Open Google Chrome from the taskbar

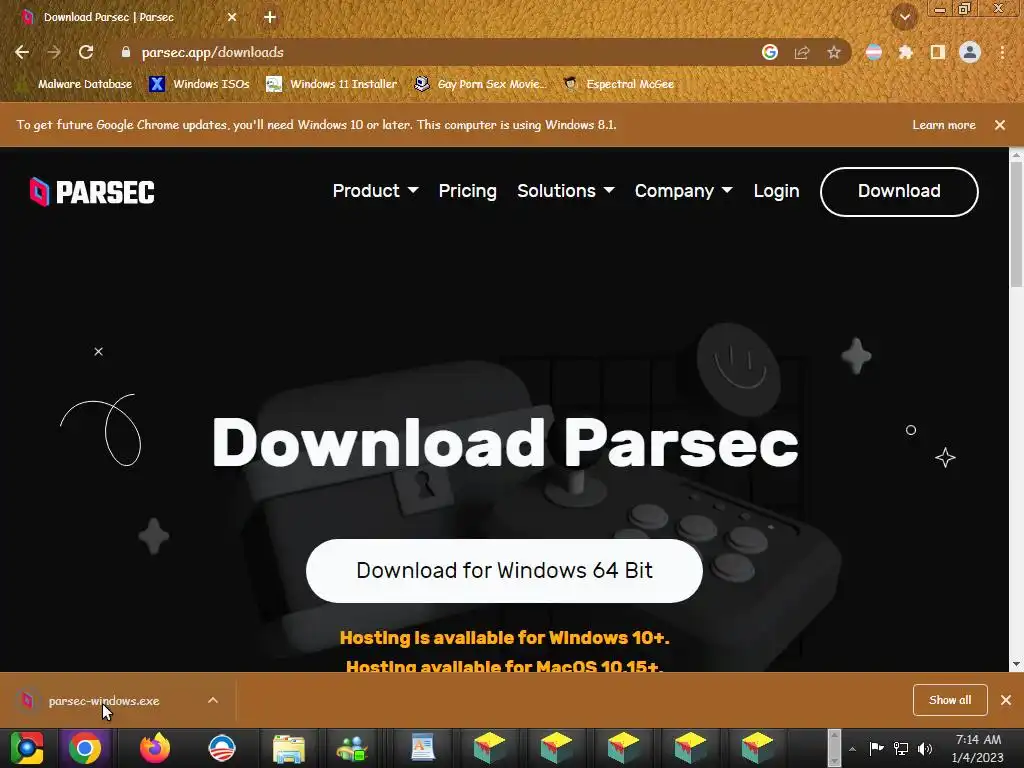click(85, 748)
